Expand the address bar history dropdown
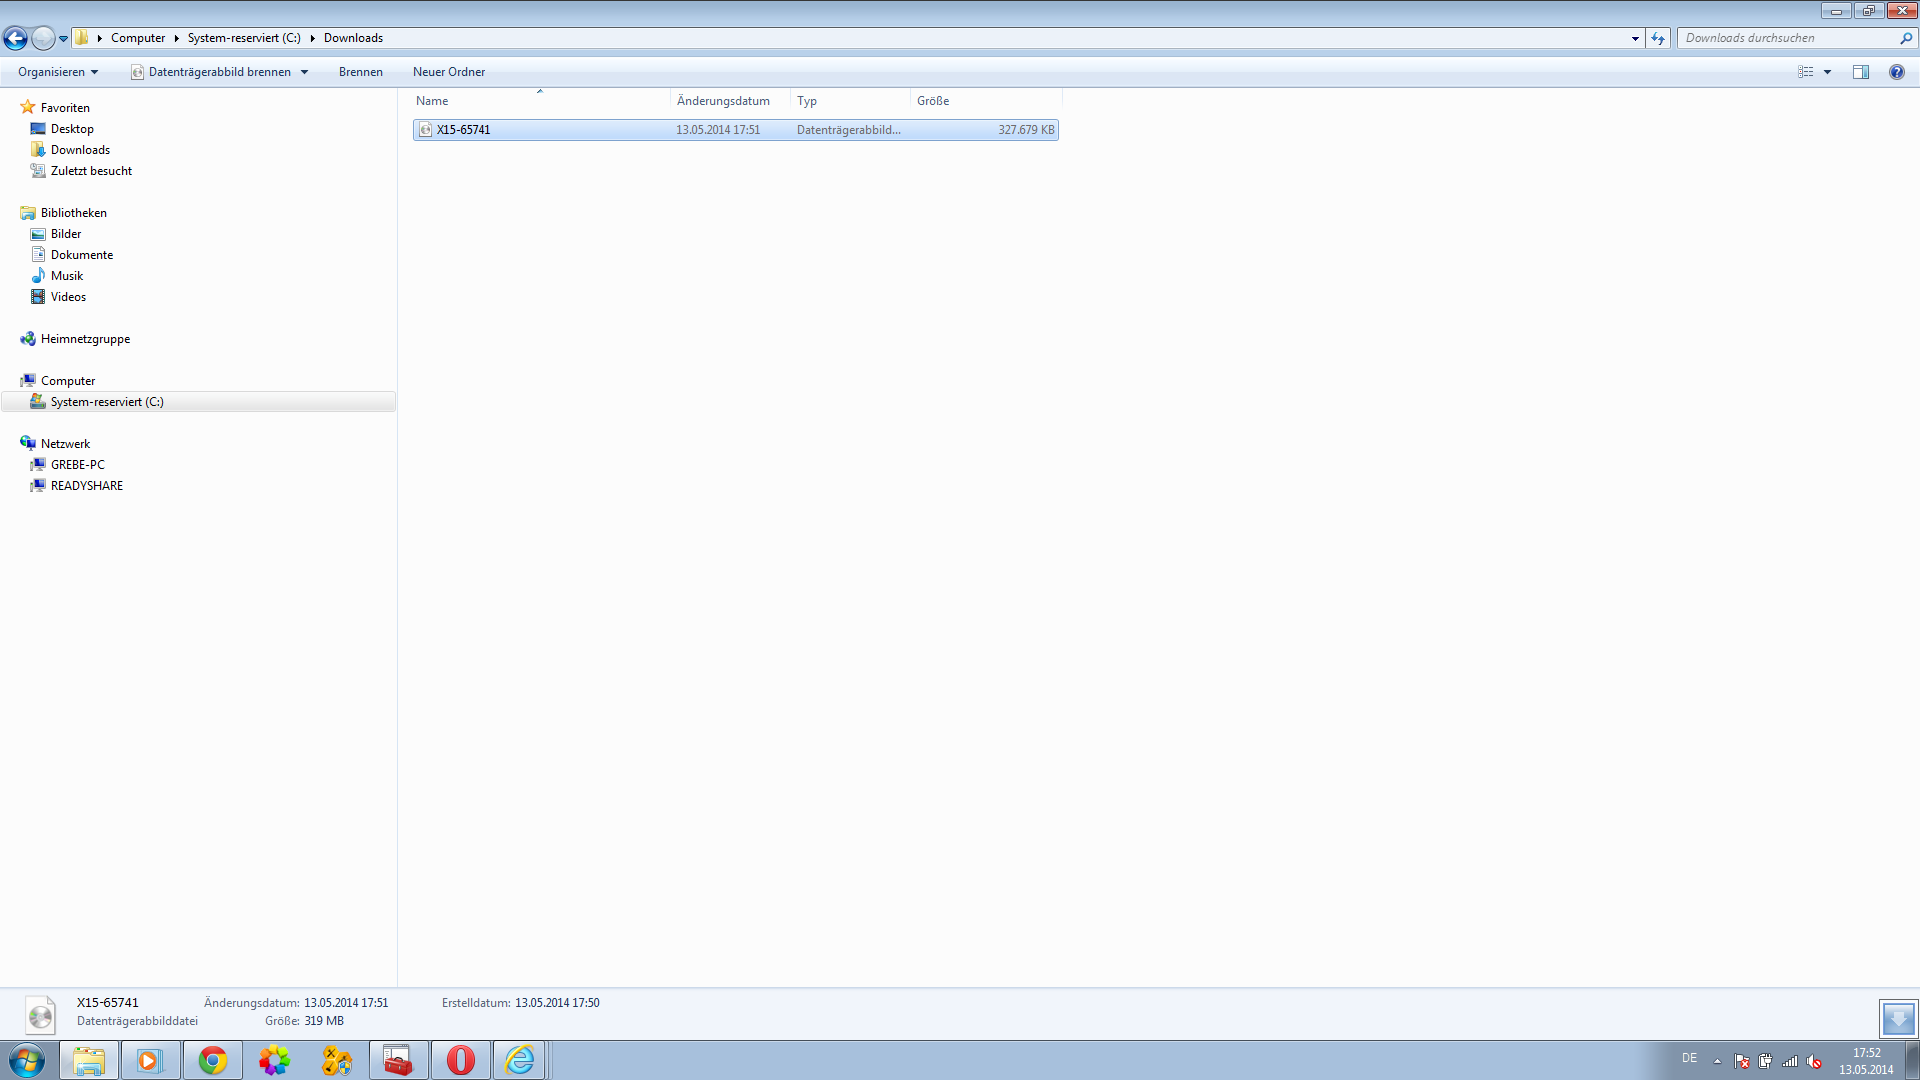The height and width of the screenshot is (1080, 1920). pos(1635,38)
